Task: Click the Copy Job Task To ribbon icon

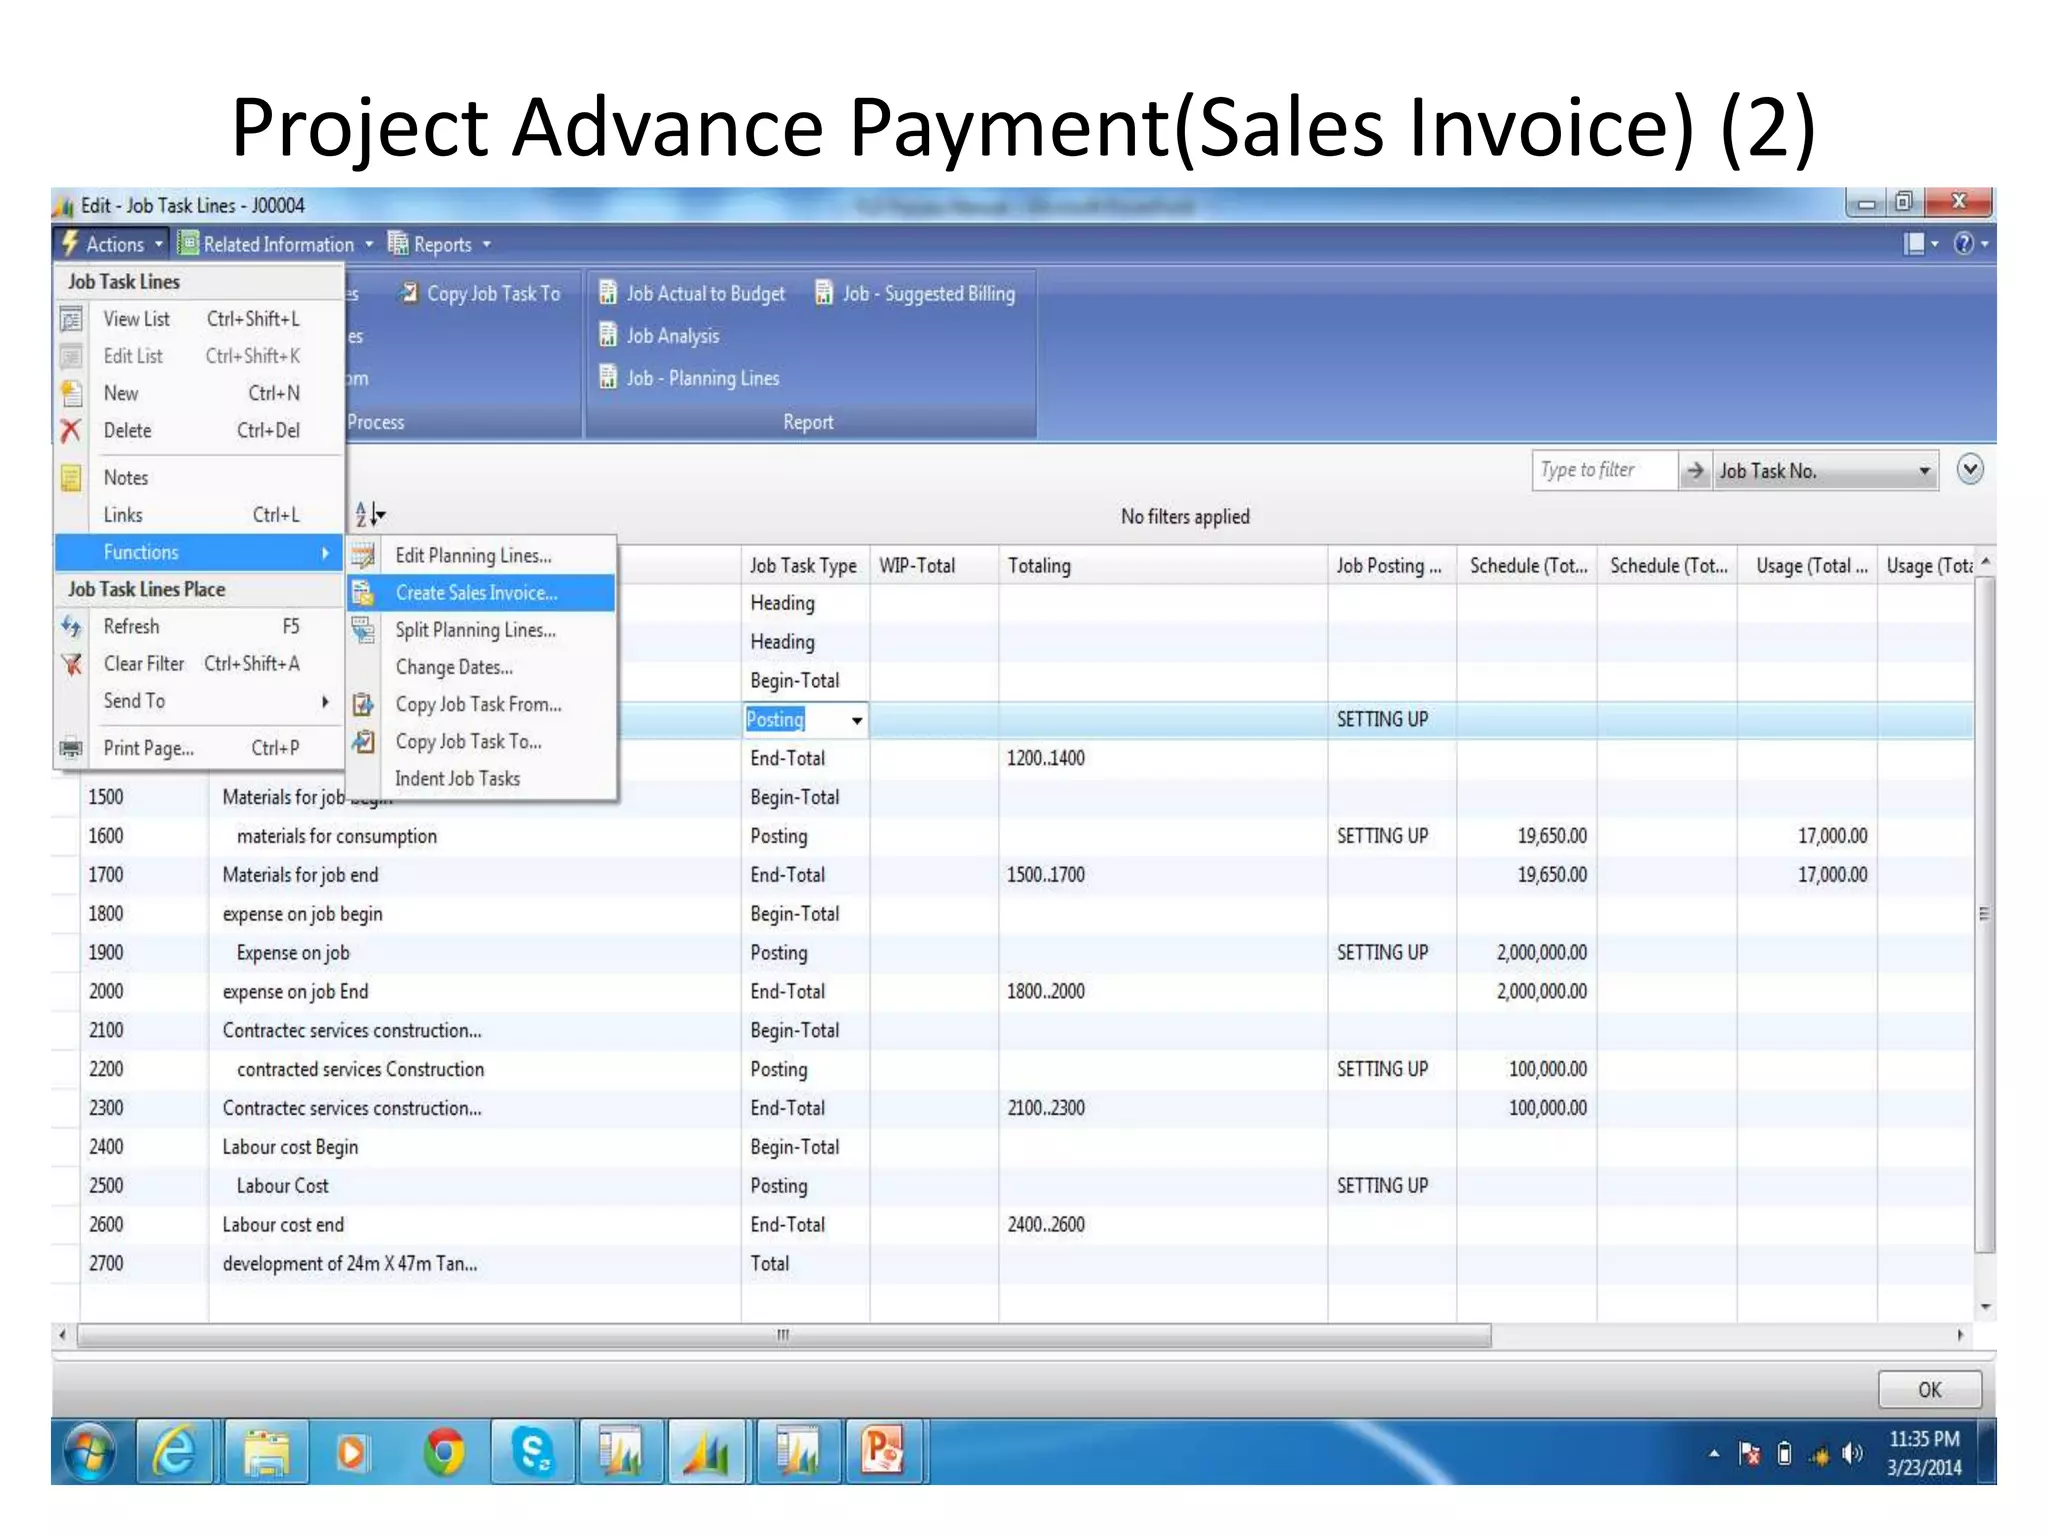Action: pyautogui.click(x=409, y=293)
